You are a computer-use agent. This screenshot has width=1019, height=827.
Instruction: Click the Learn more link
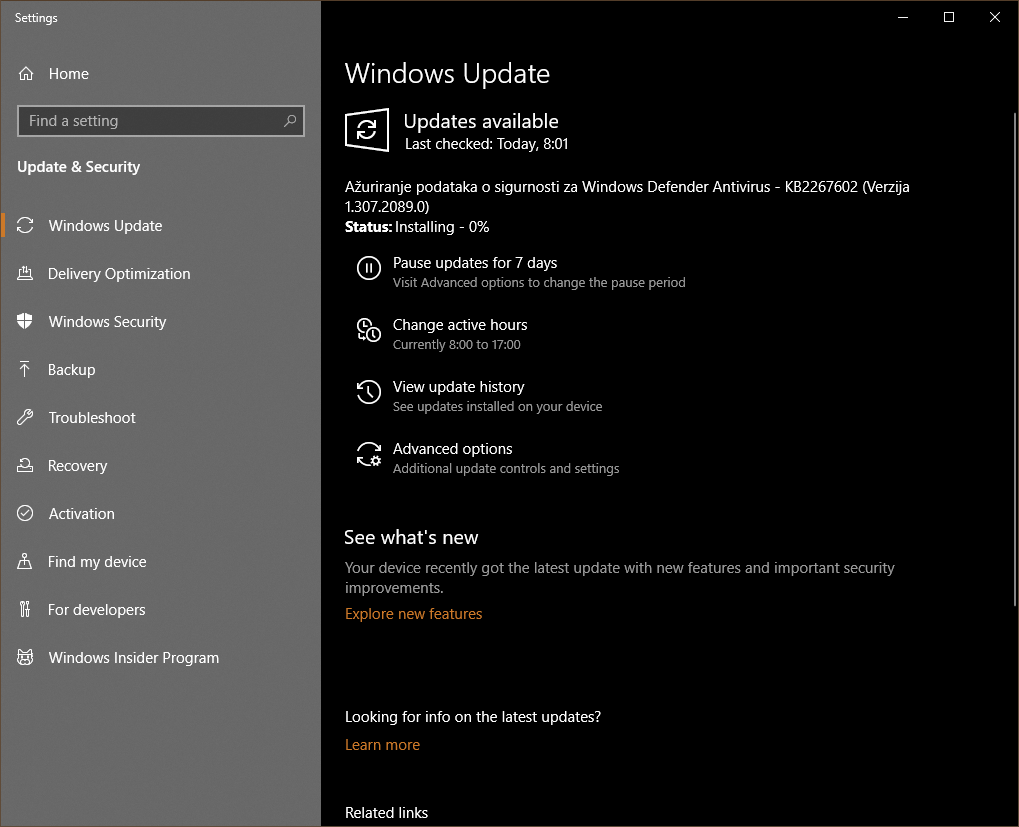coord(382,745)
